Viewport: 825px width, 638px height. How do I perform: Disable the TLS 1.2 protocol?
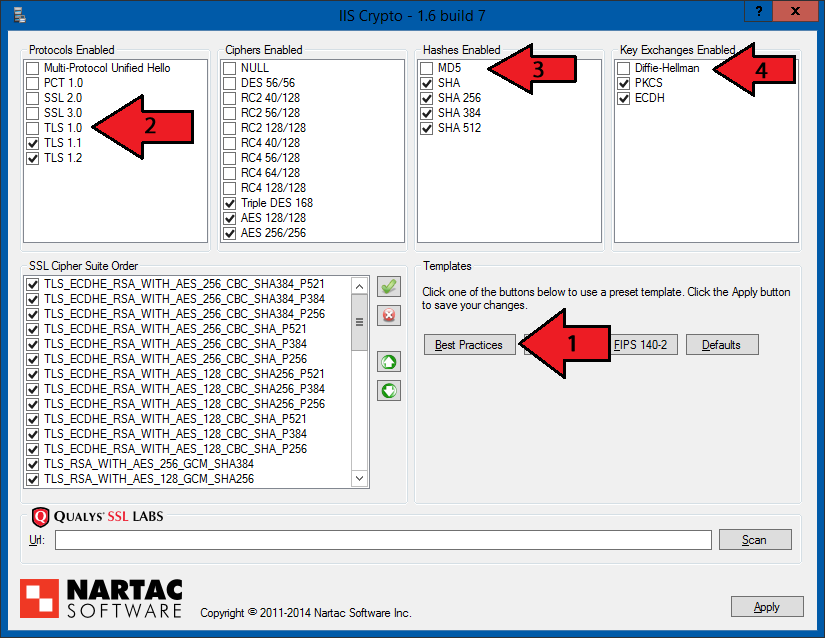tap(33, 158)
